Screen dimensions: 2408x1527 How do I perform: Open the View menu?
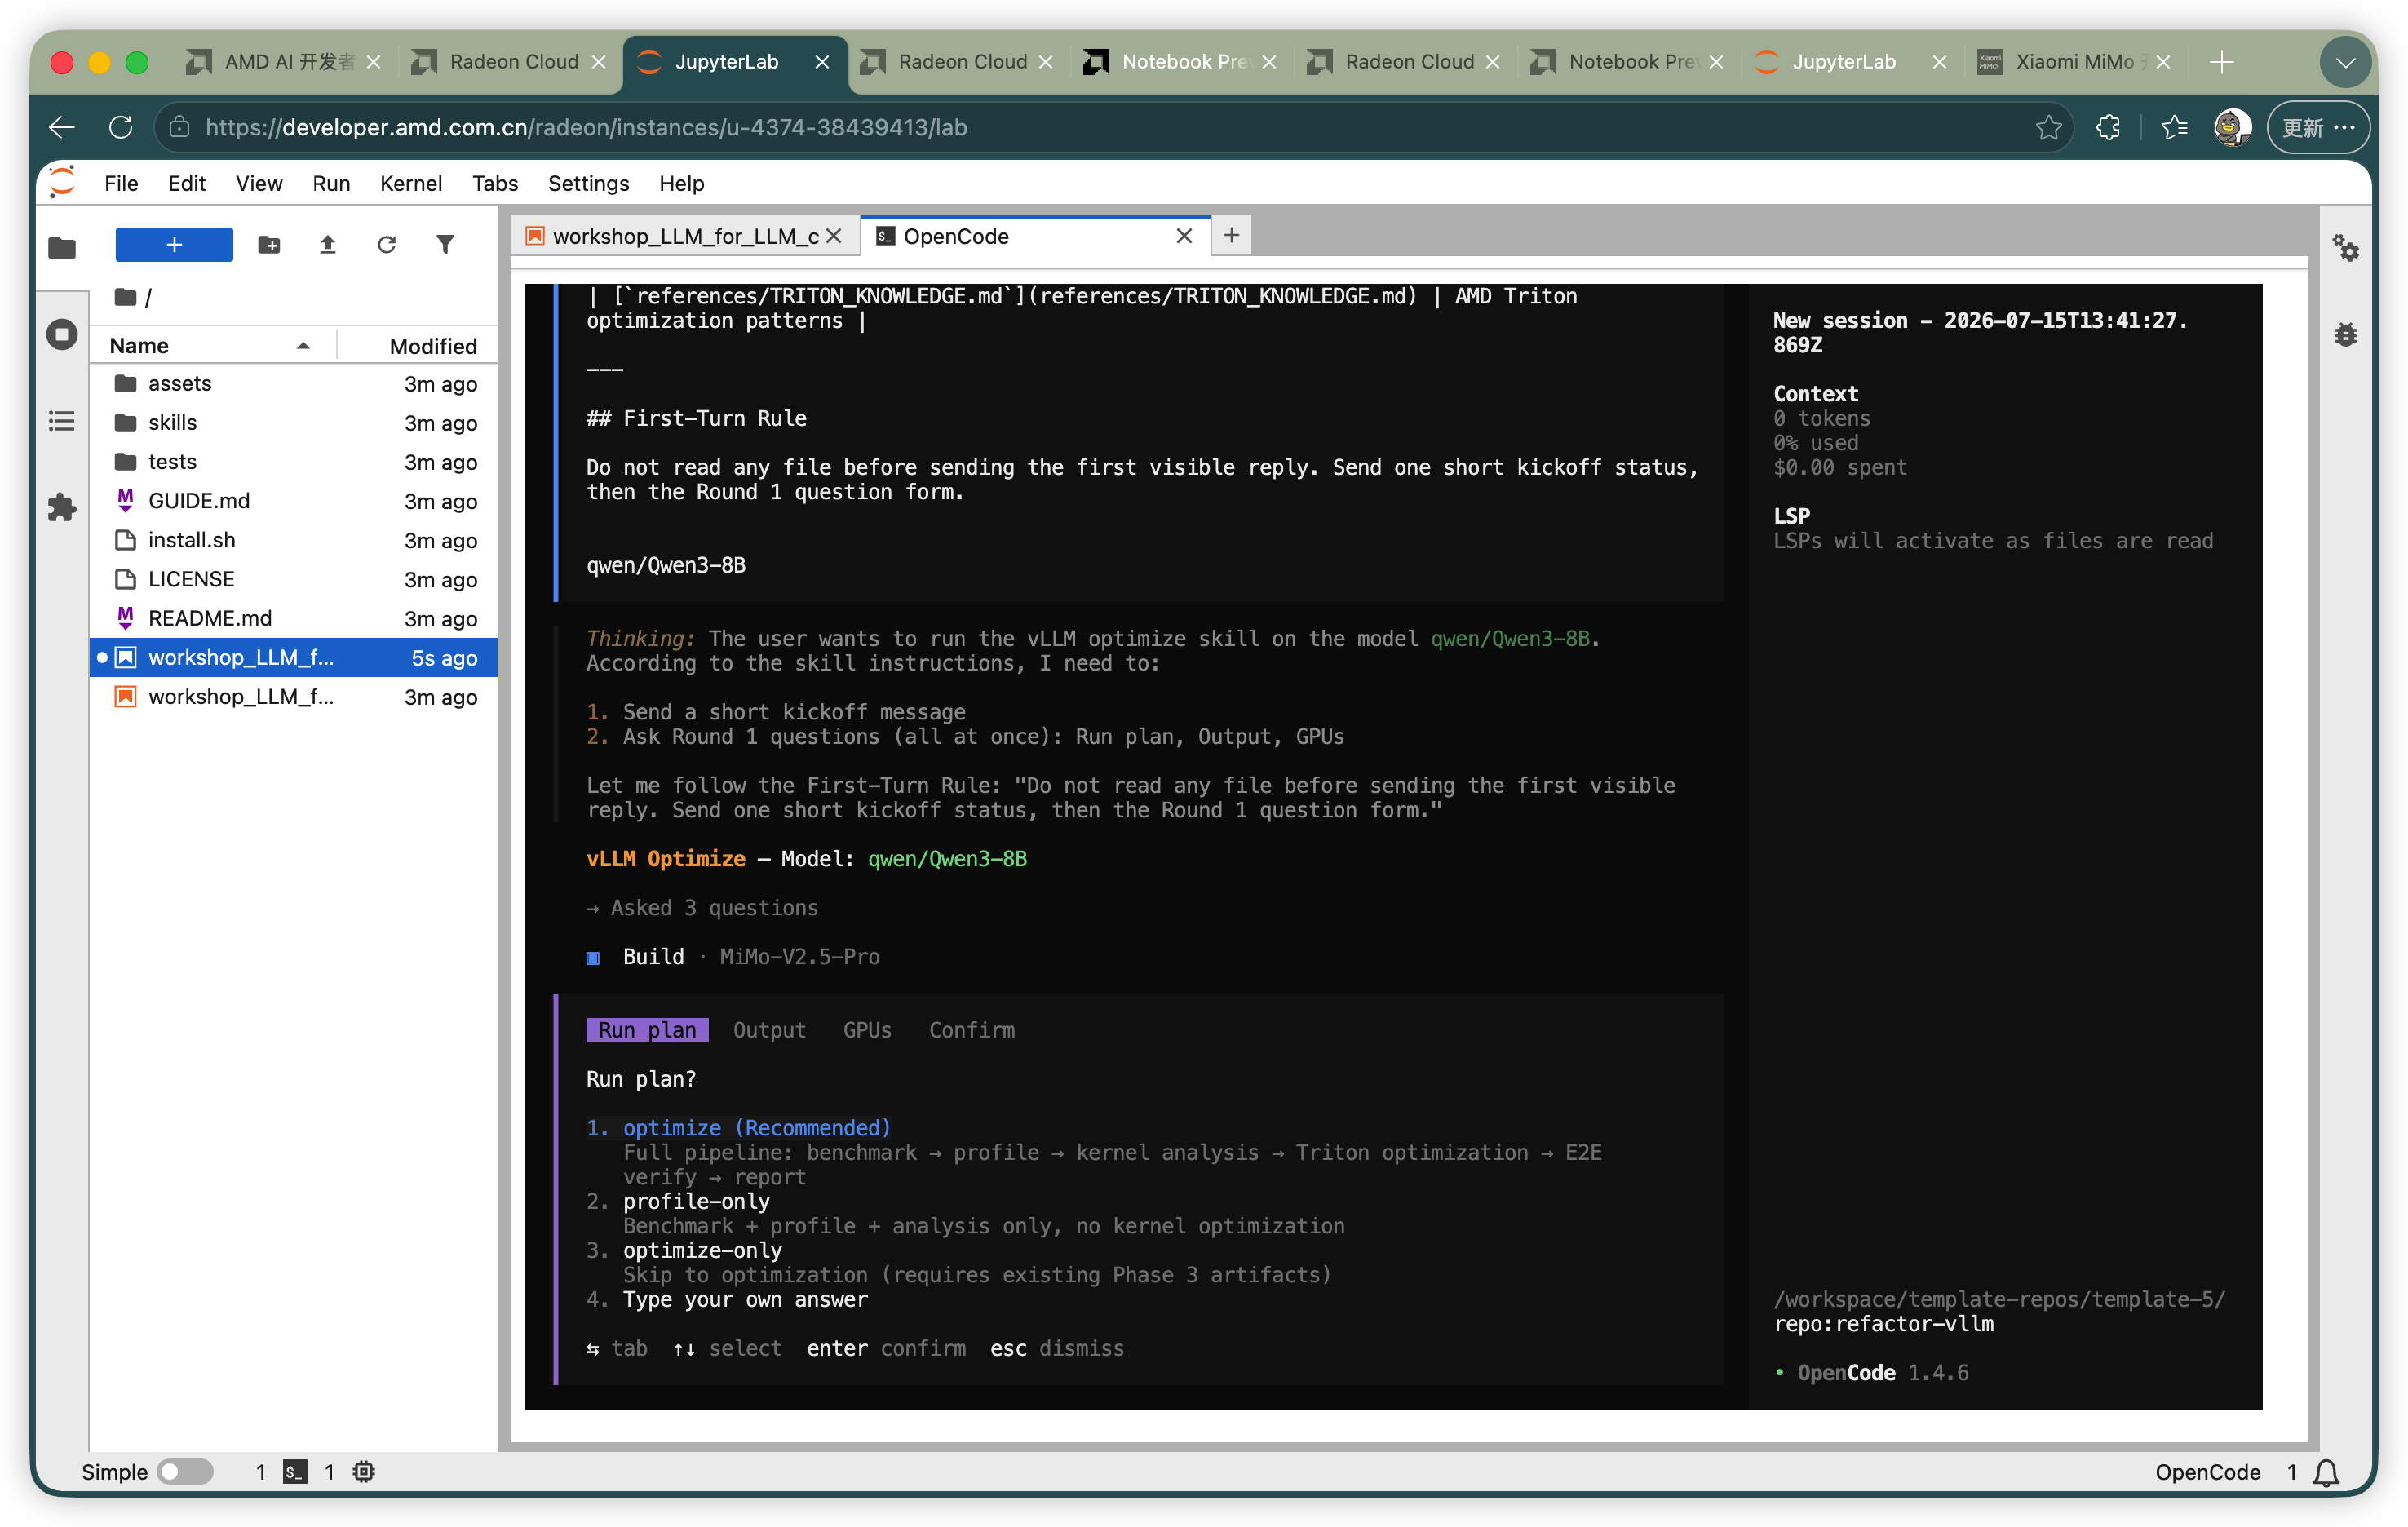tap(259, 183)
